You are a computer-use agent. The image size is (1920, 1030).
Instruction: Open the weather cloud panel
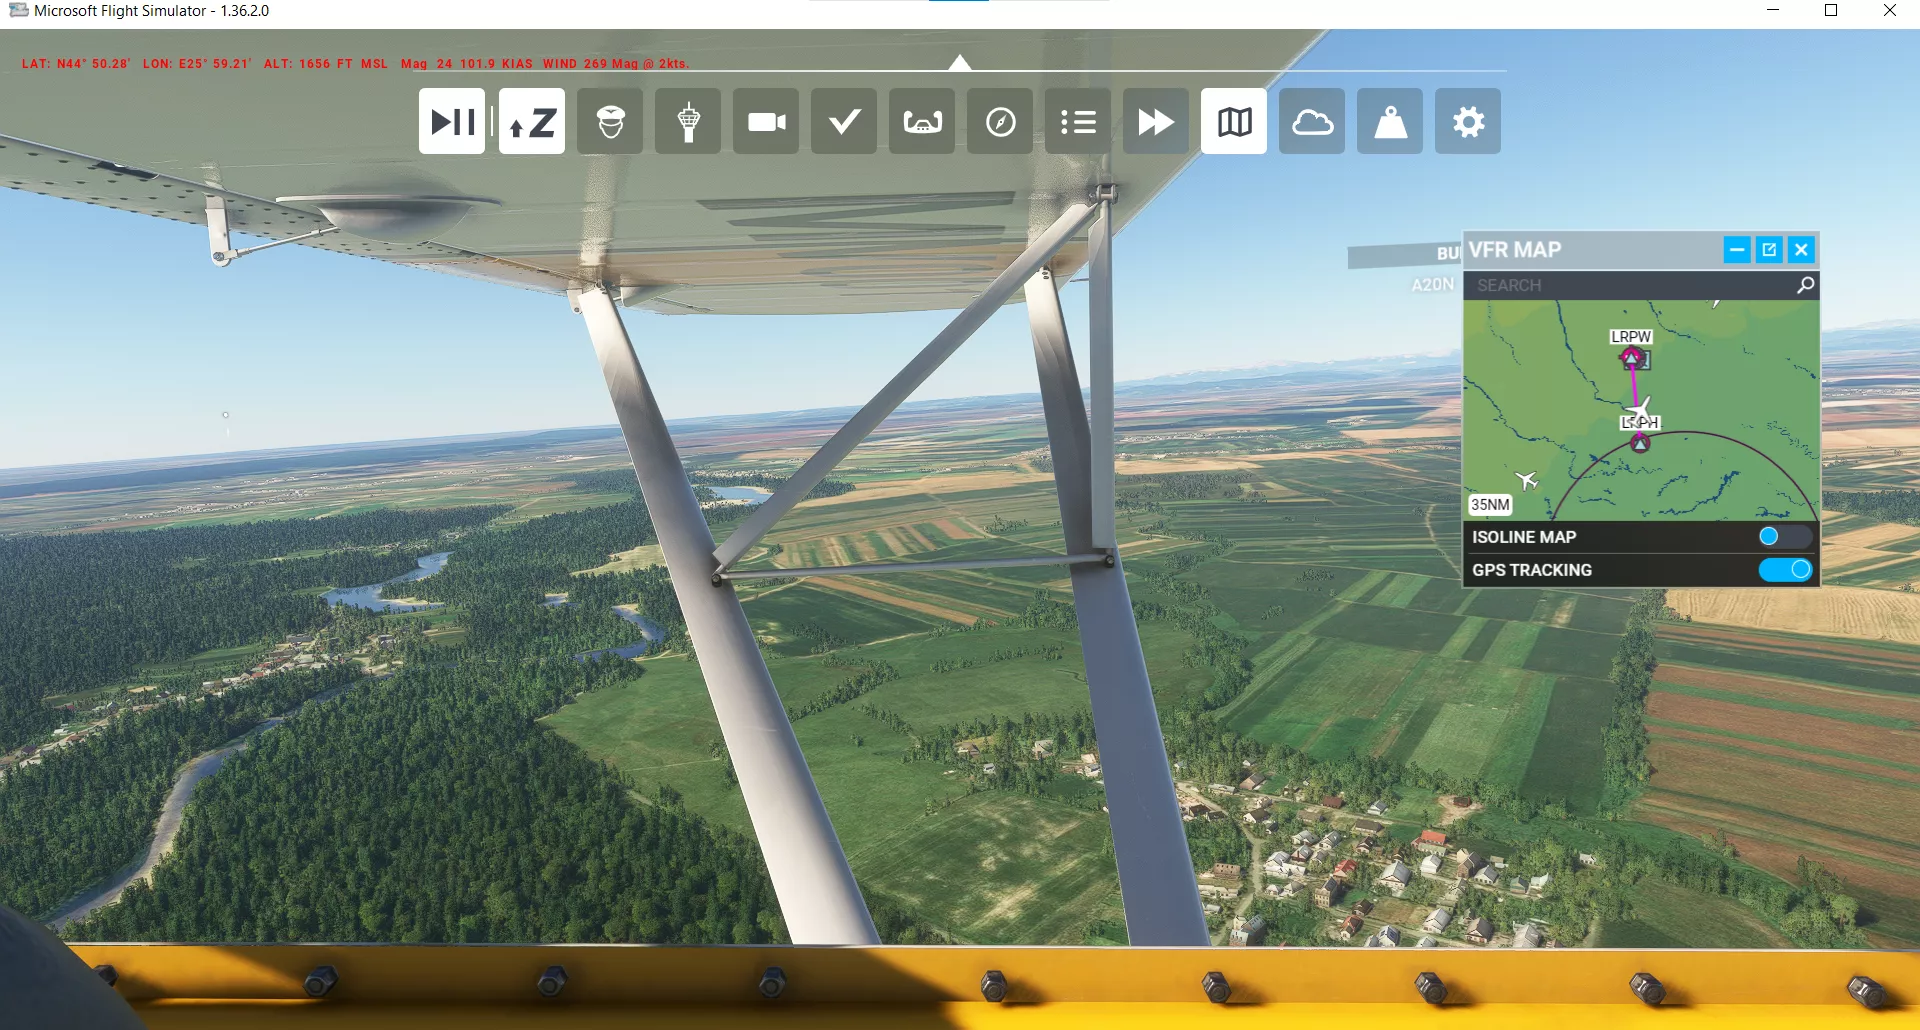(1312, 121)
